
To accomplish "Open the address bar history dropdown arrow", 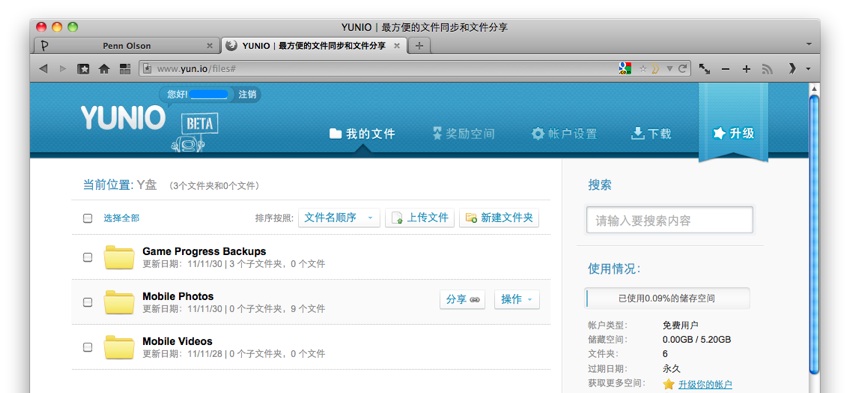I will tap(669, 69).
